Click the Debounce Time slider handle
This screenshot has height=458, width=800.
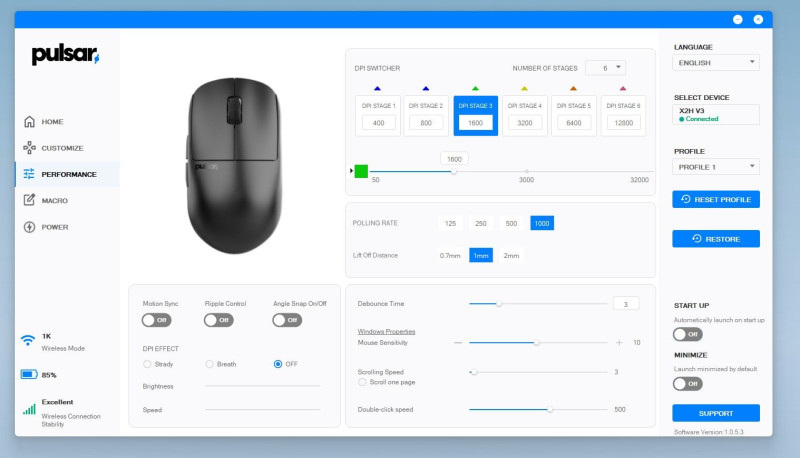coord(499,304)
